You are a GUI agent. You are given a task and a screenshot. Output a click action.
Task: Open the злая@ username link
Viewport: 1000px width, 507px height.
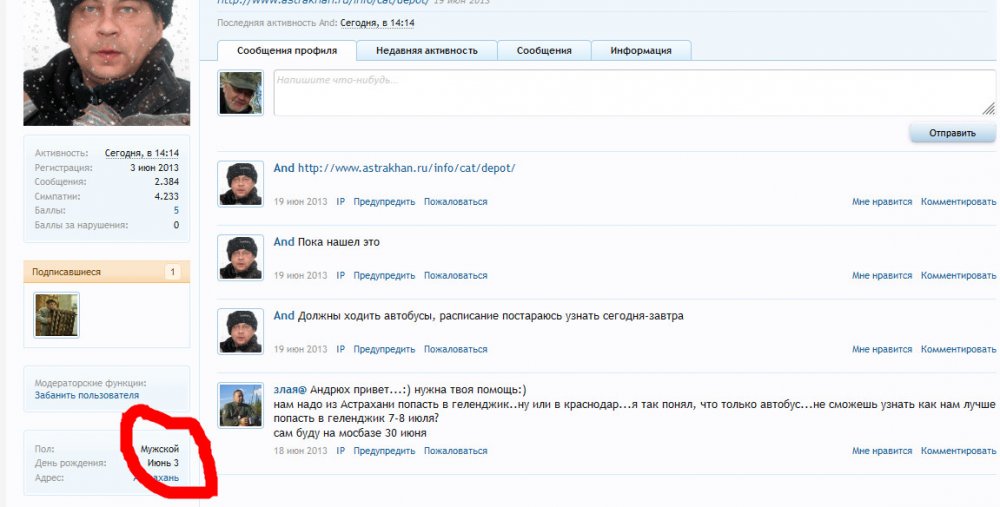[x=290, y=389]
